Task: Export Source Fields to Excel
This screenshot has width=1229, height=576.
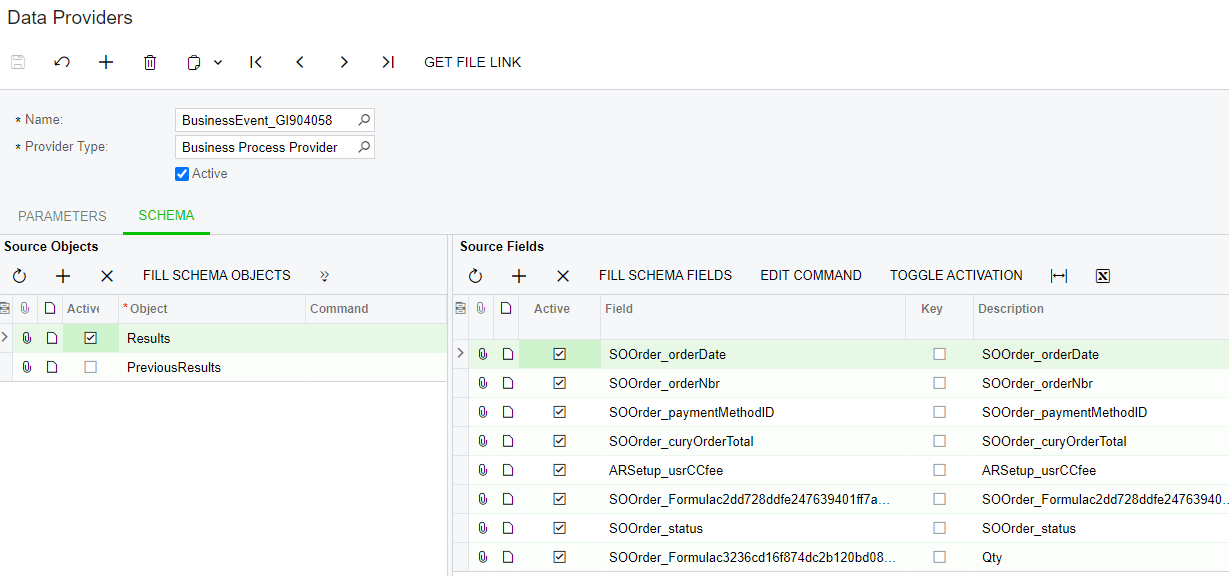Action: click(x=1103, y=276)
